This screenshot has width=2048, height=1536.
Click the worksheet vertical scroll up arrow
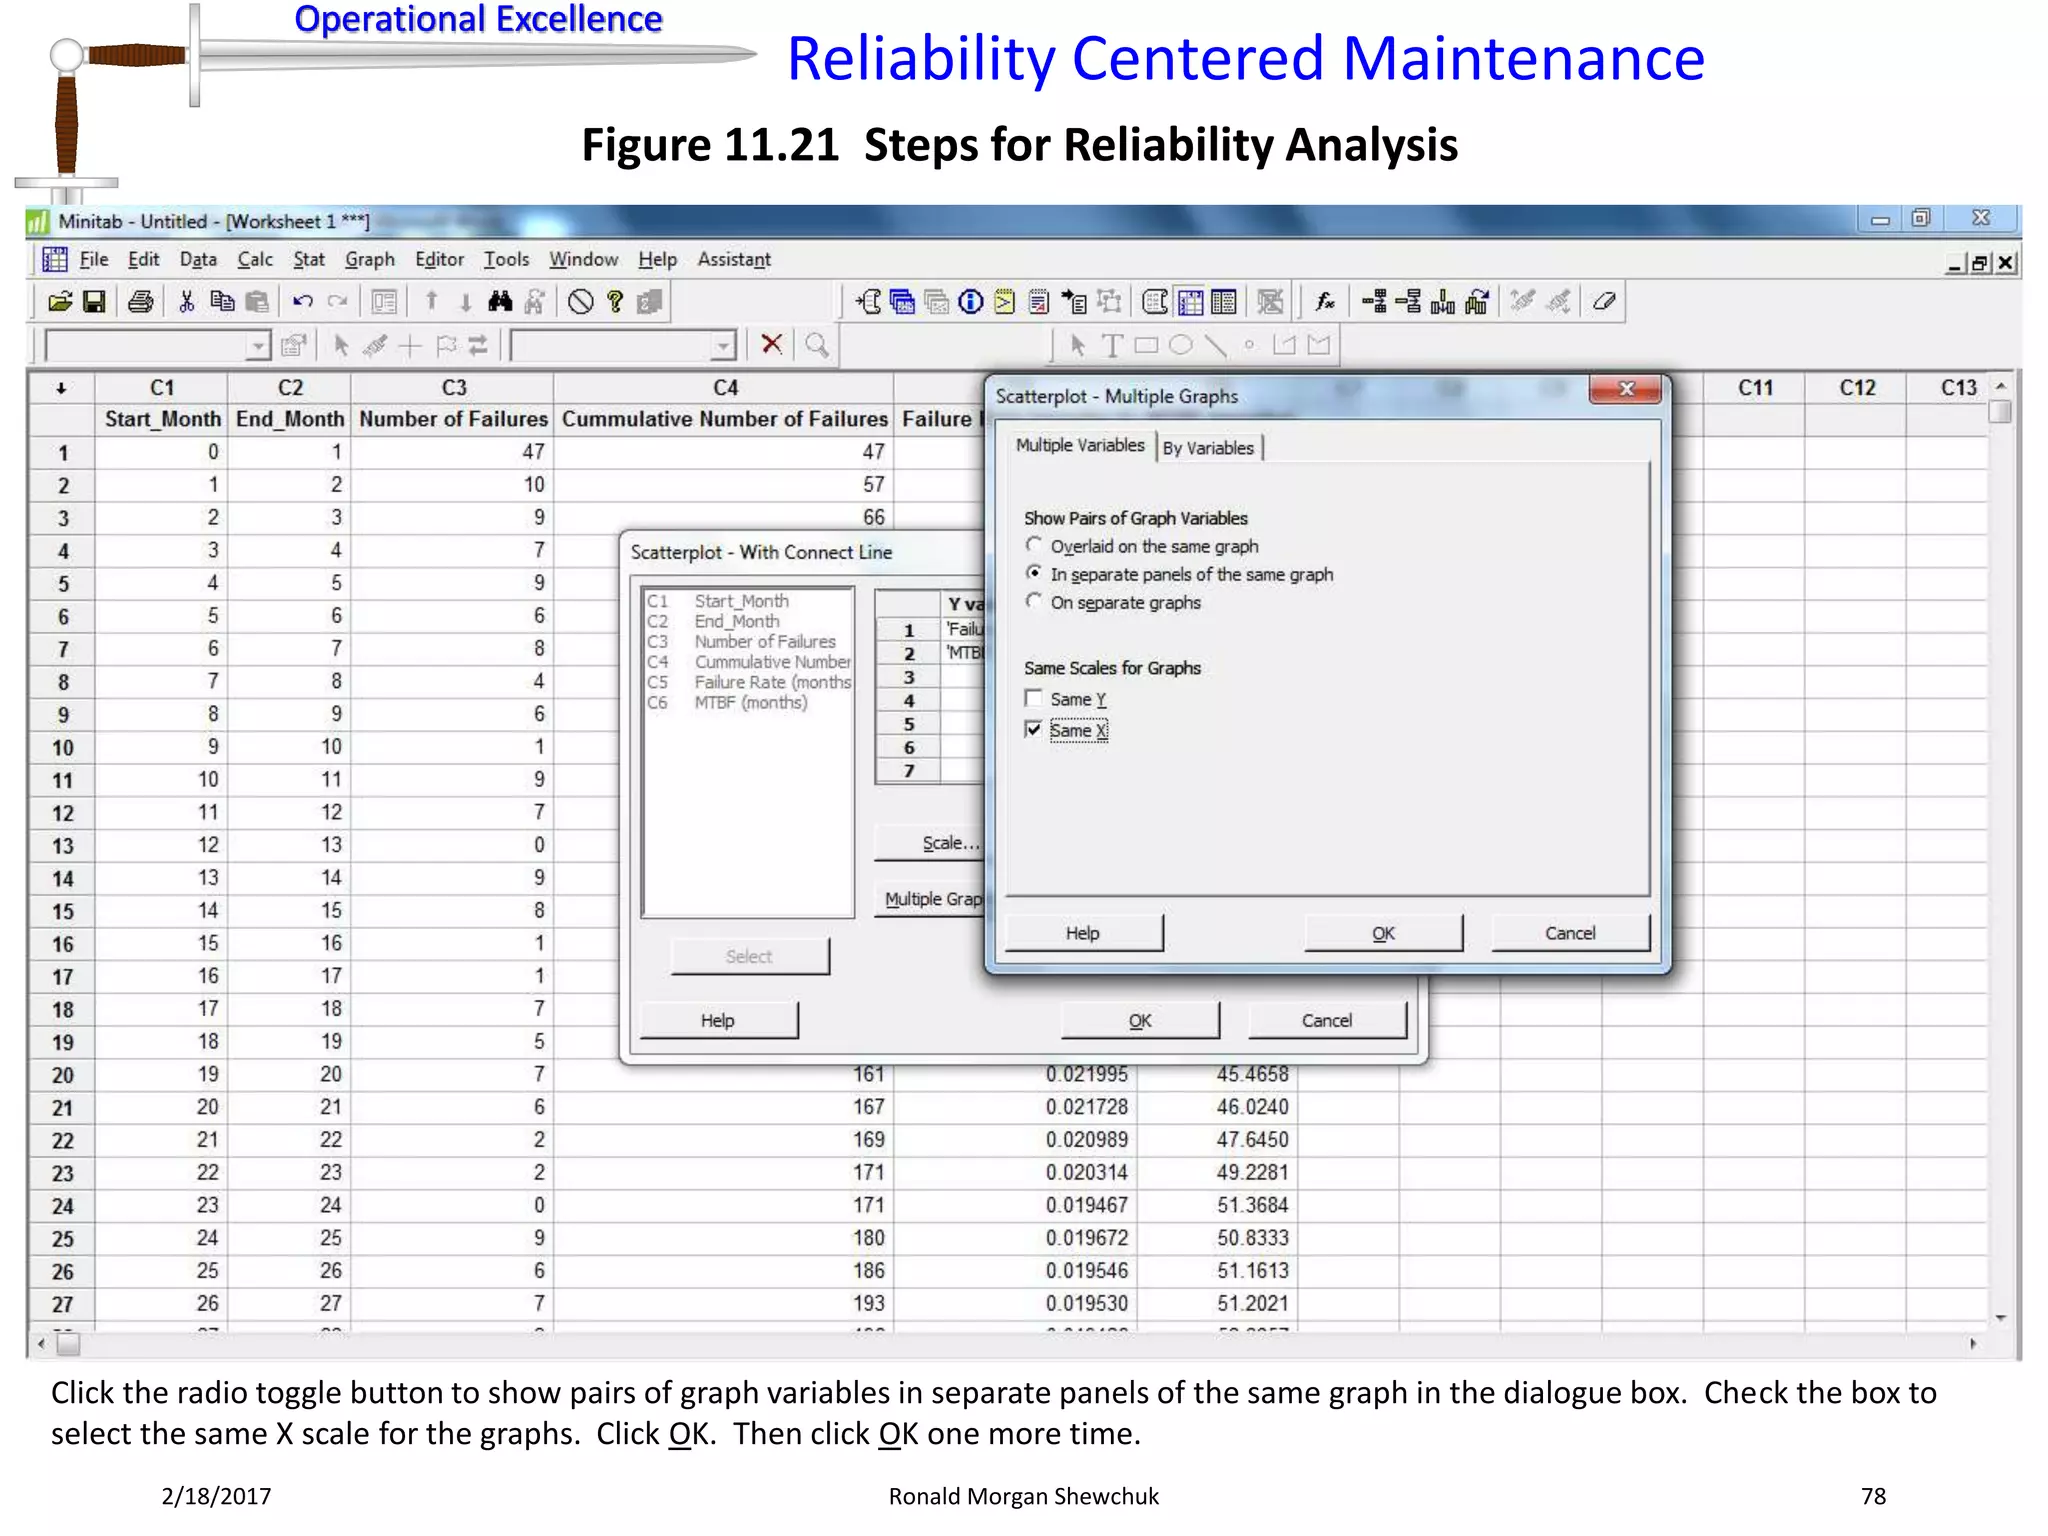coord(2000,387)
